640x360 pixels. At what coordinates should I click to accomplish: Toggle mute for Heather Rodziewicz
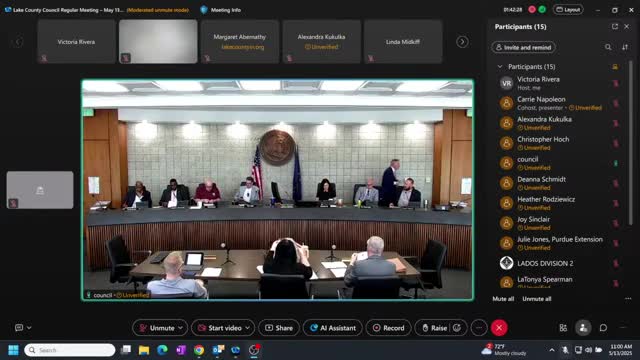click(x=616, y=203)
